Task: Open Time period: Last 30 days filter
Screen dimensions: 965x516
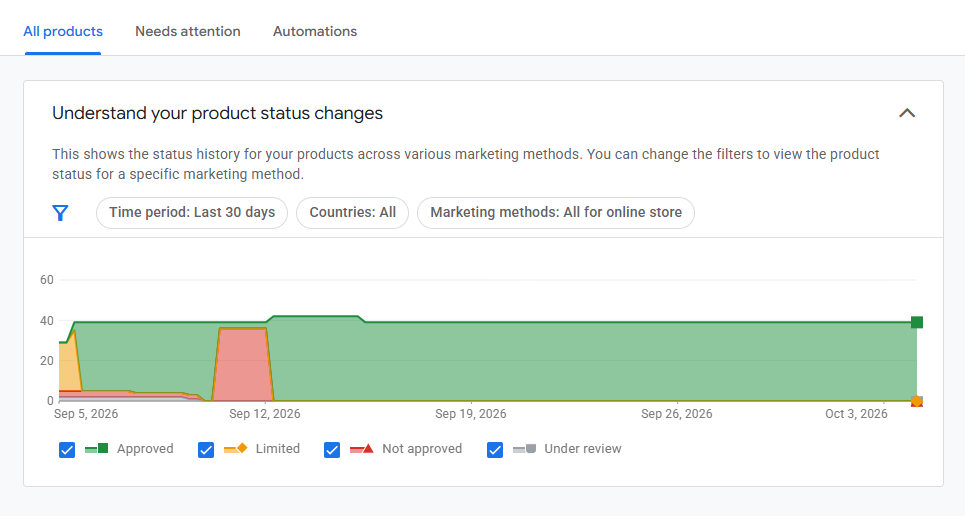Action: [192, 212]
